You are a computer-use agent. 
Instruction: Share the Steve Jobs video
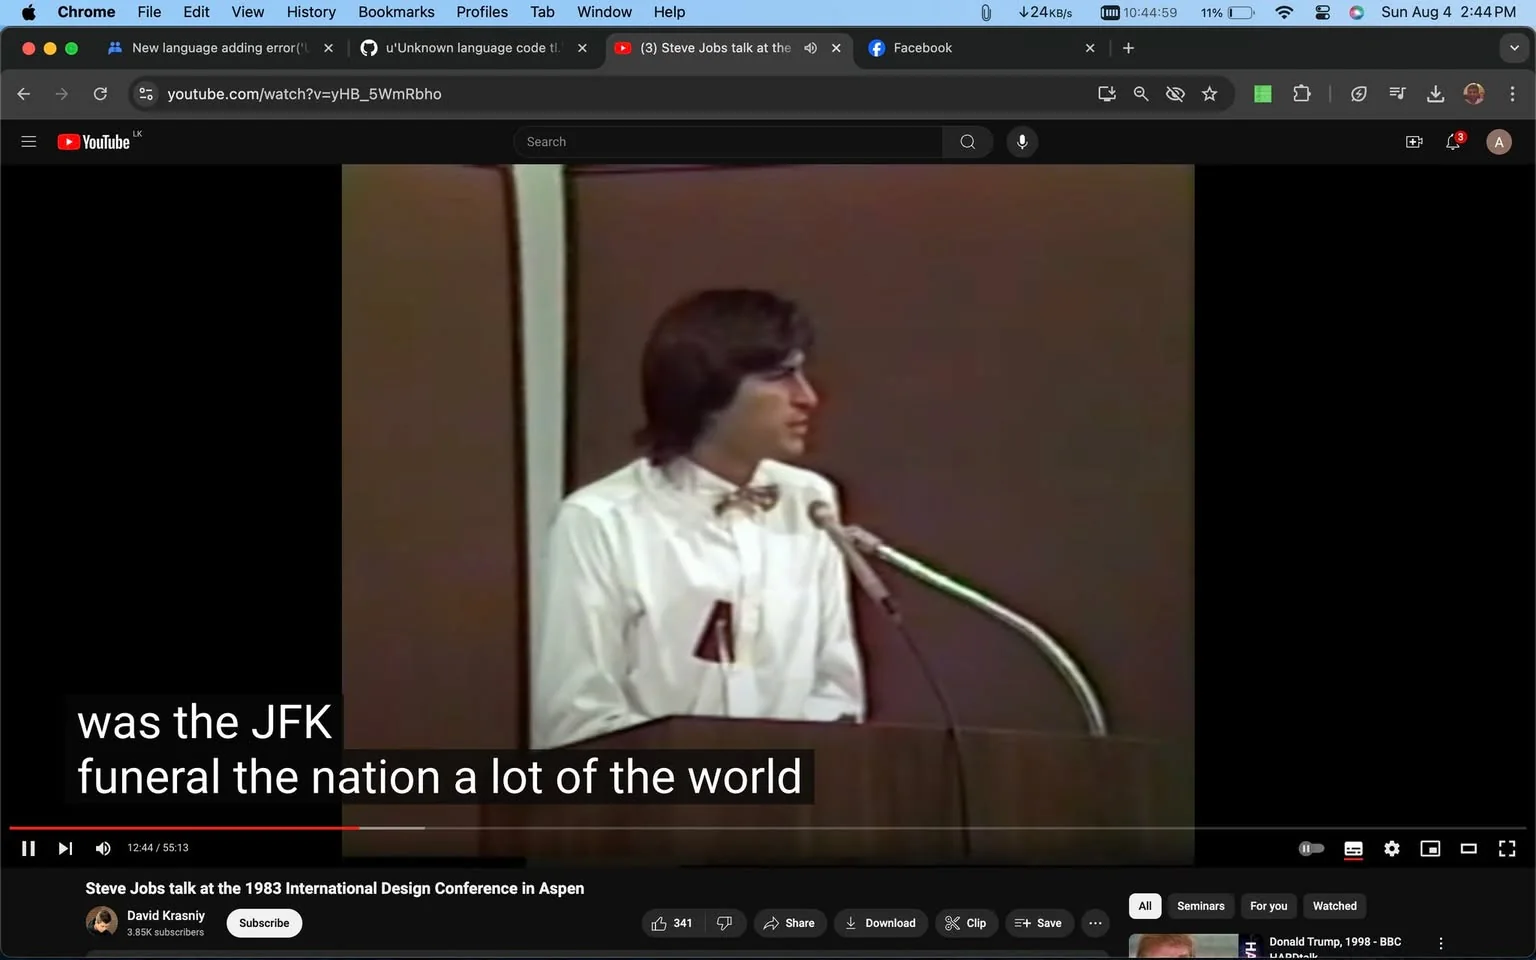[789, 923]
